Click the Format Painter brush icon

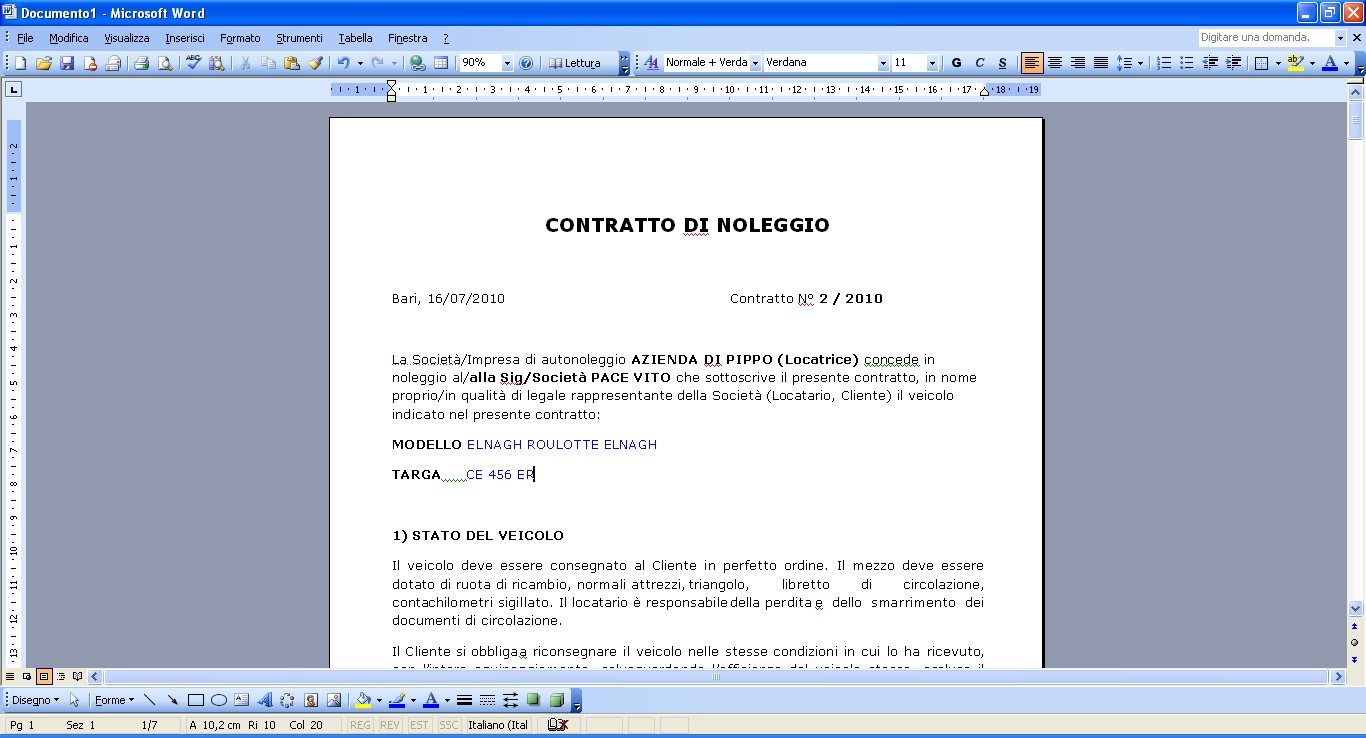tap(315, 63)
